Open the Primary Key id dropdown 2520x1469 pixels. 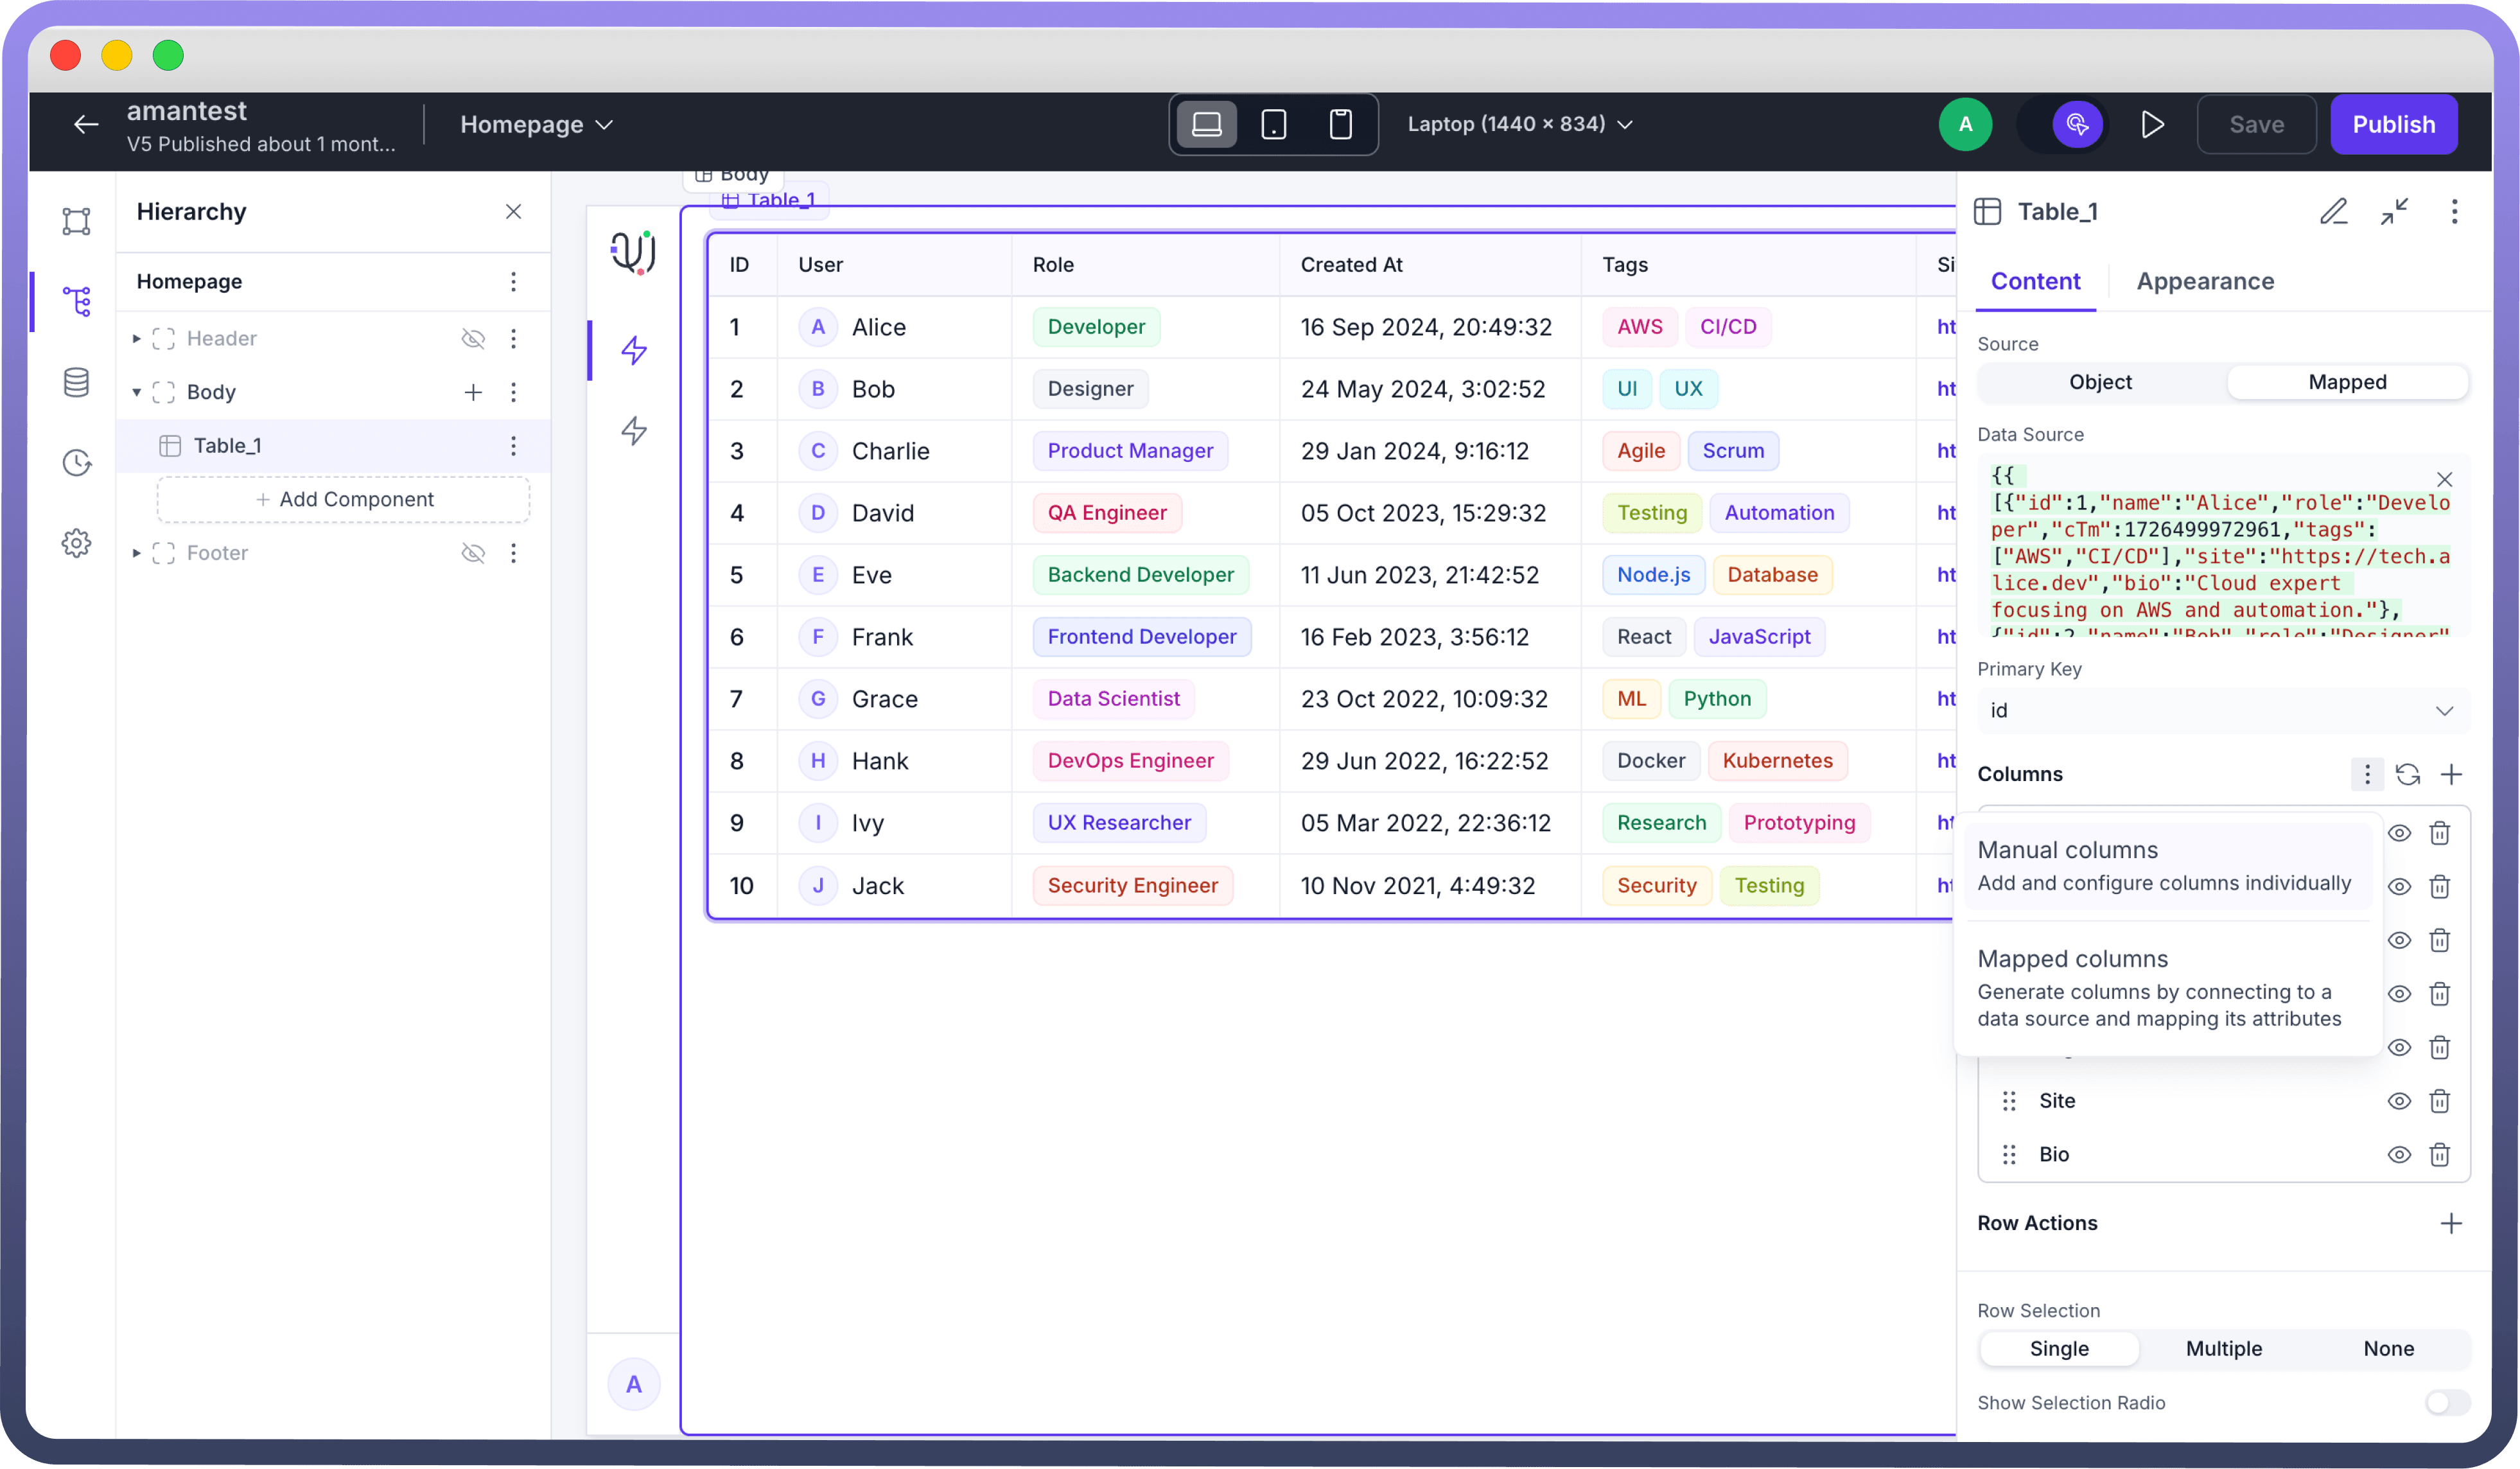pyautogui.click(x=2223, y=710)
